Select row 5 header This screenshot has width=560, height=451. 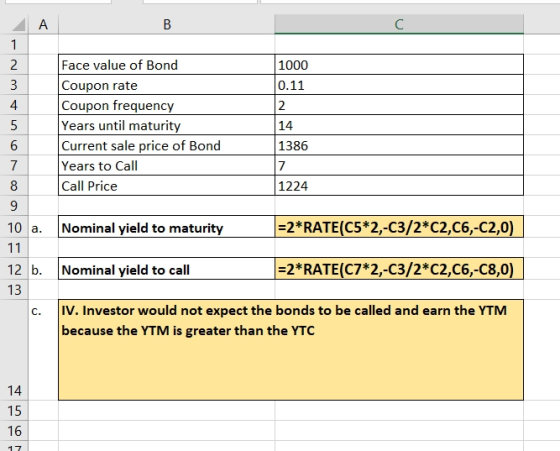(x=14, y=125)
